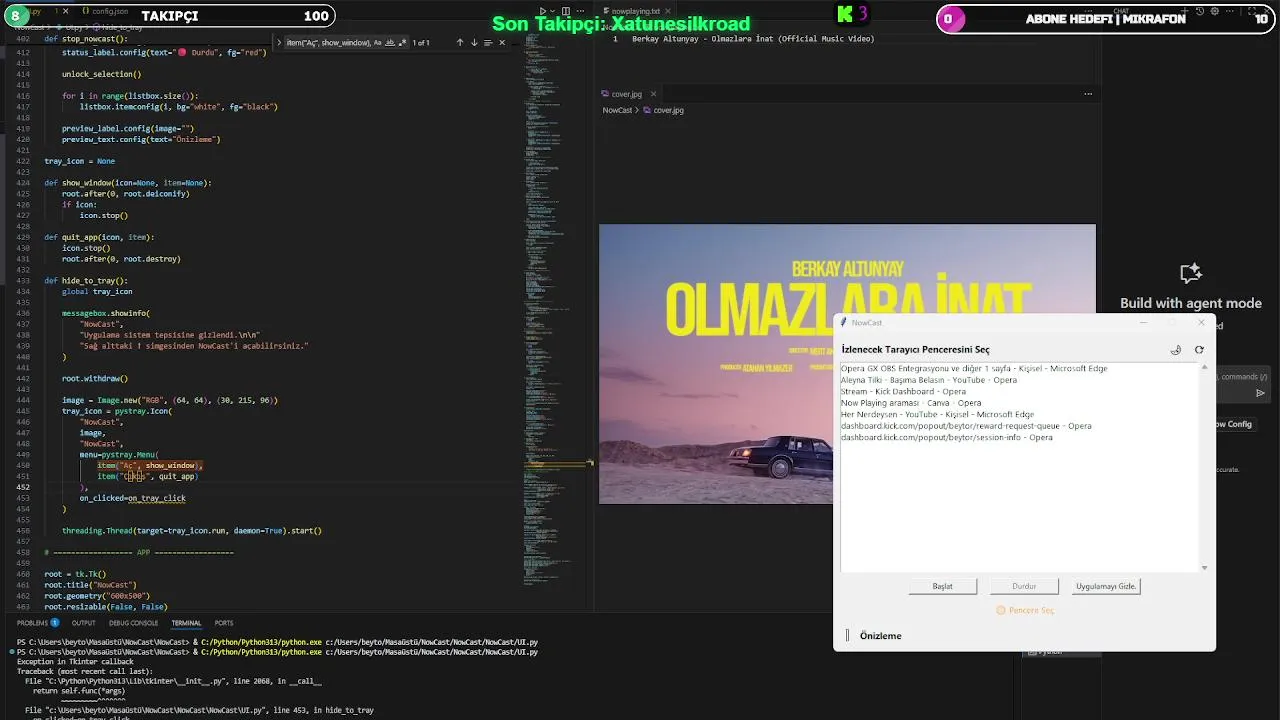Viewport: 1280px width, 720px height.
Task: Click the send arrow in the chat input
Action: pos(1260,393)
